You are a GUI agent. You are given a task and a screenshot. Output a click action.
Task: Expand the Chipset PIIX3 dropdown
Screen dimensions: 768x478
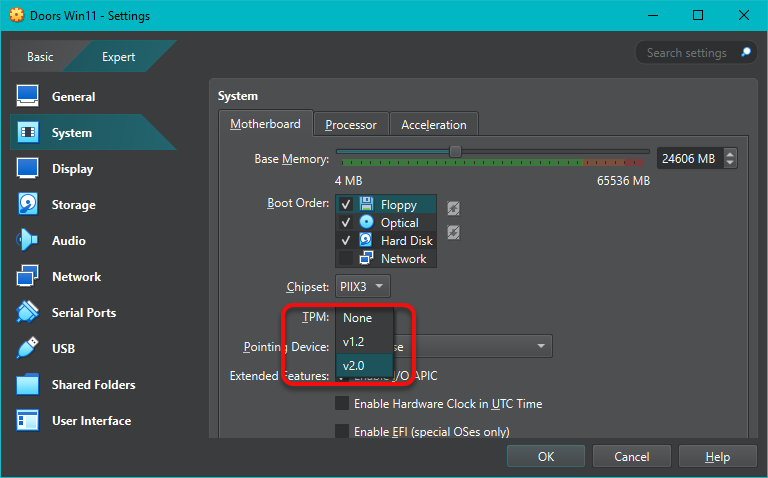click(363, 287)
